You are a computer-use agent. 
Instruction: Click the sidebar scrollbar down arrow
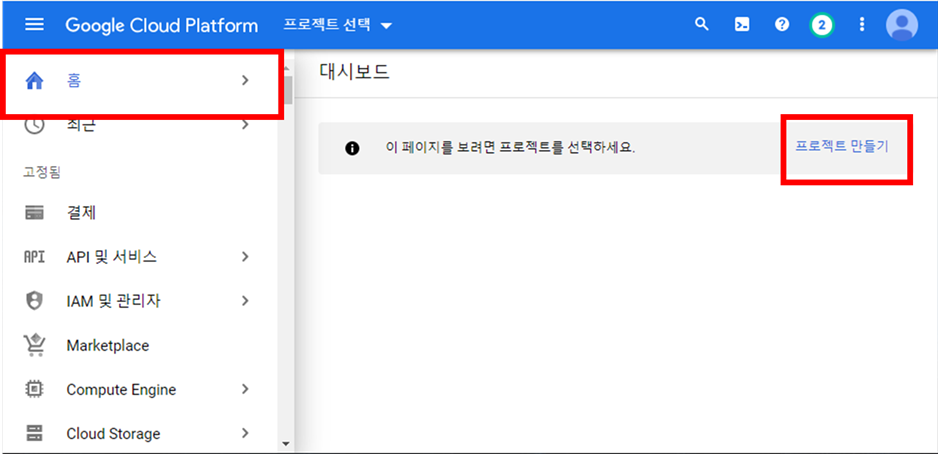pos(286,444)
